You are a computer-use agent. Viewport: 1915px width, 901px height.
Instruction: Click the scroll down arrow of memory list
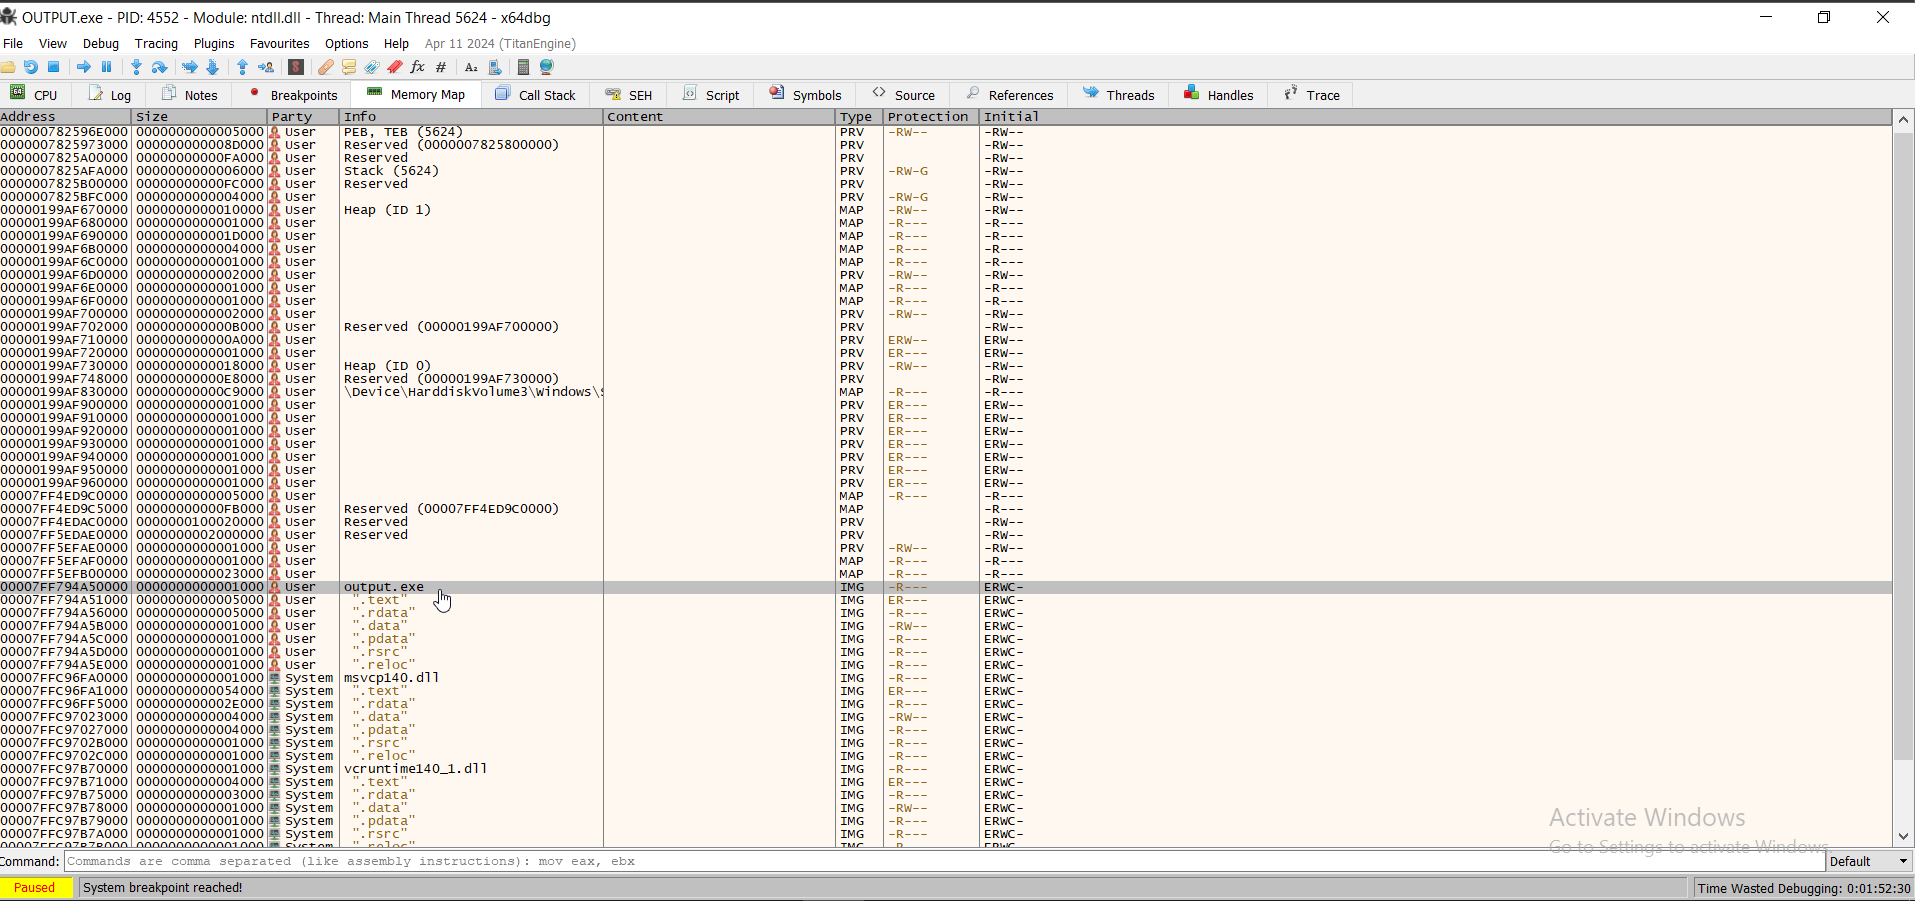[1904, 837]
